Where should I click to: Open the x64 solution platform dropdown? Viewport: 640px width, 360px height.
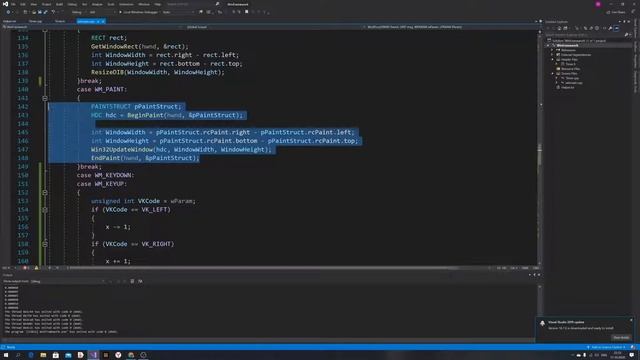(x=102, y=12)
